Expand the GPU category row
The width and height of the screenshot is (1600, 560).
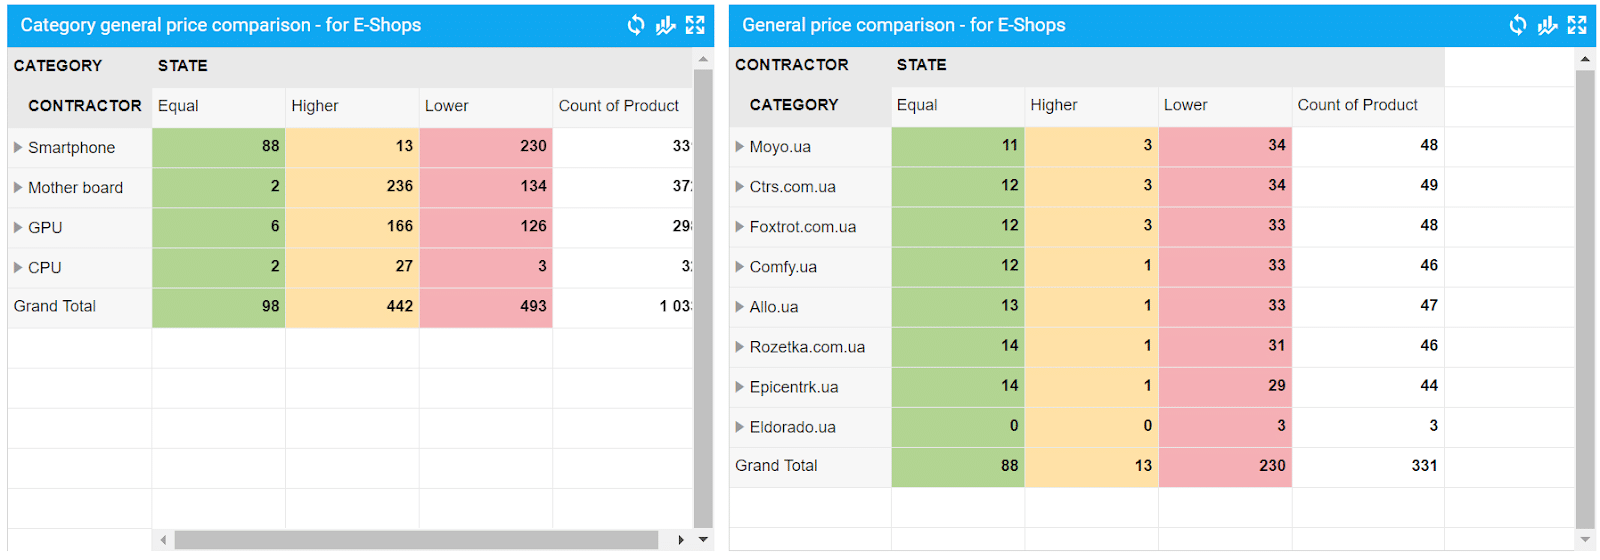pos(18,227)
